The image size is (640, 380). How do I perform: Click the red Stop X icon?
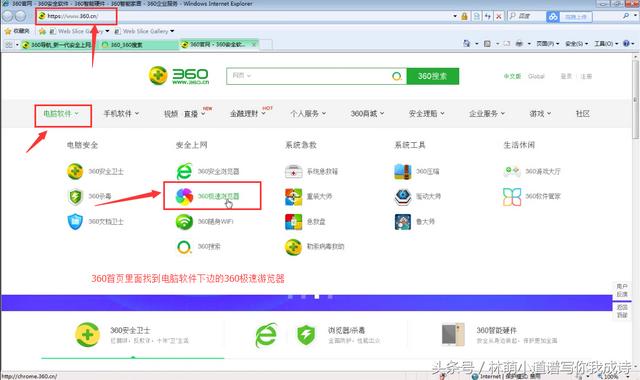tap(499, 16)
